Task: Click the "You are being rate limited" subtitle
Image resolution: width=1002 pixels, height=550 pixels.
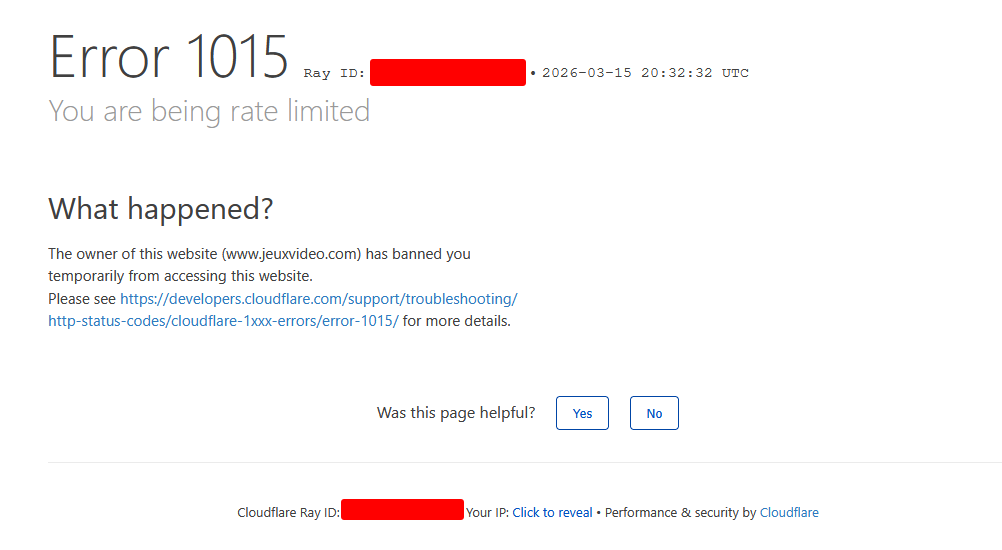Action: pyautogui.click(x=209, y=111)
